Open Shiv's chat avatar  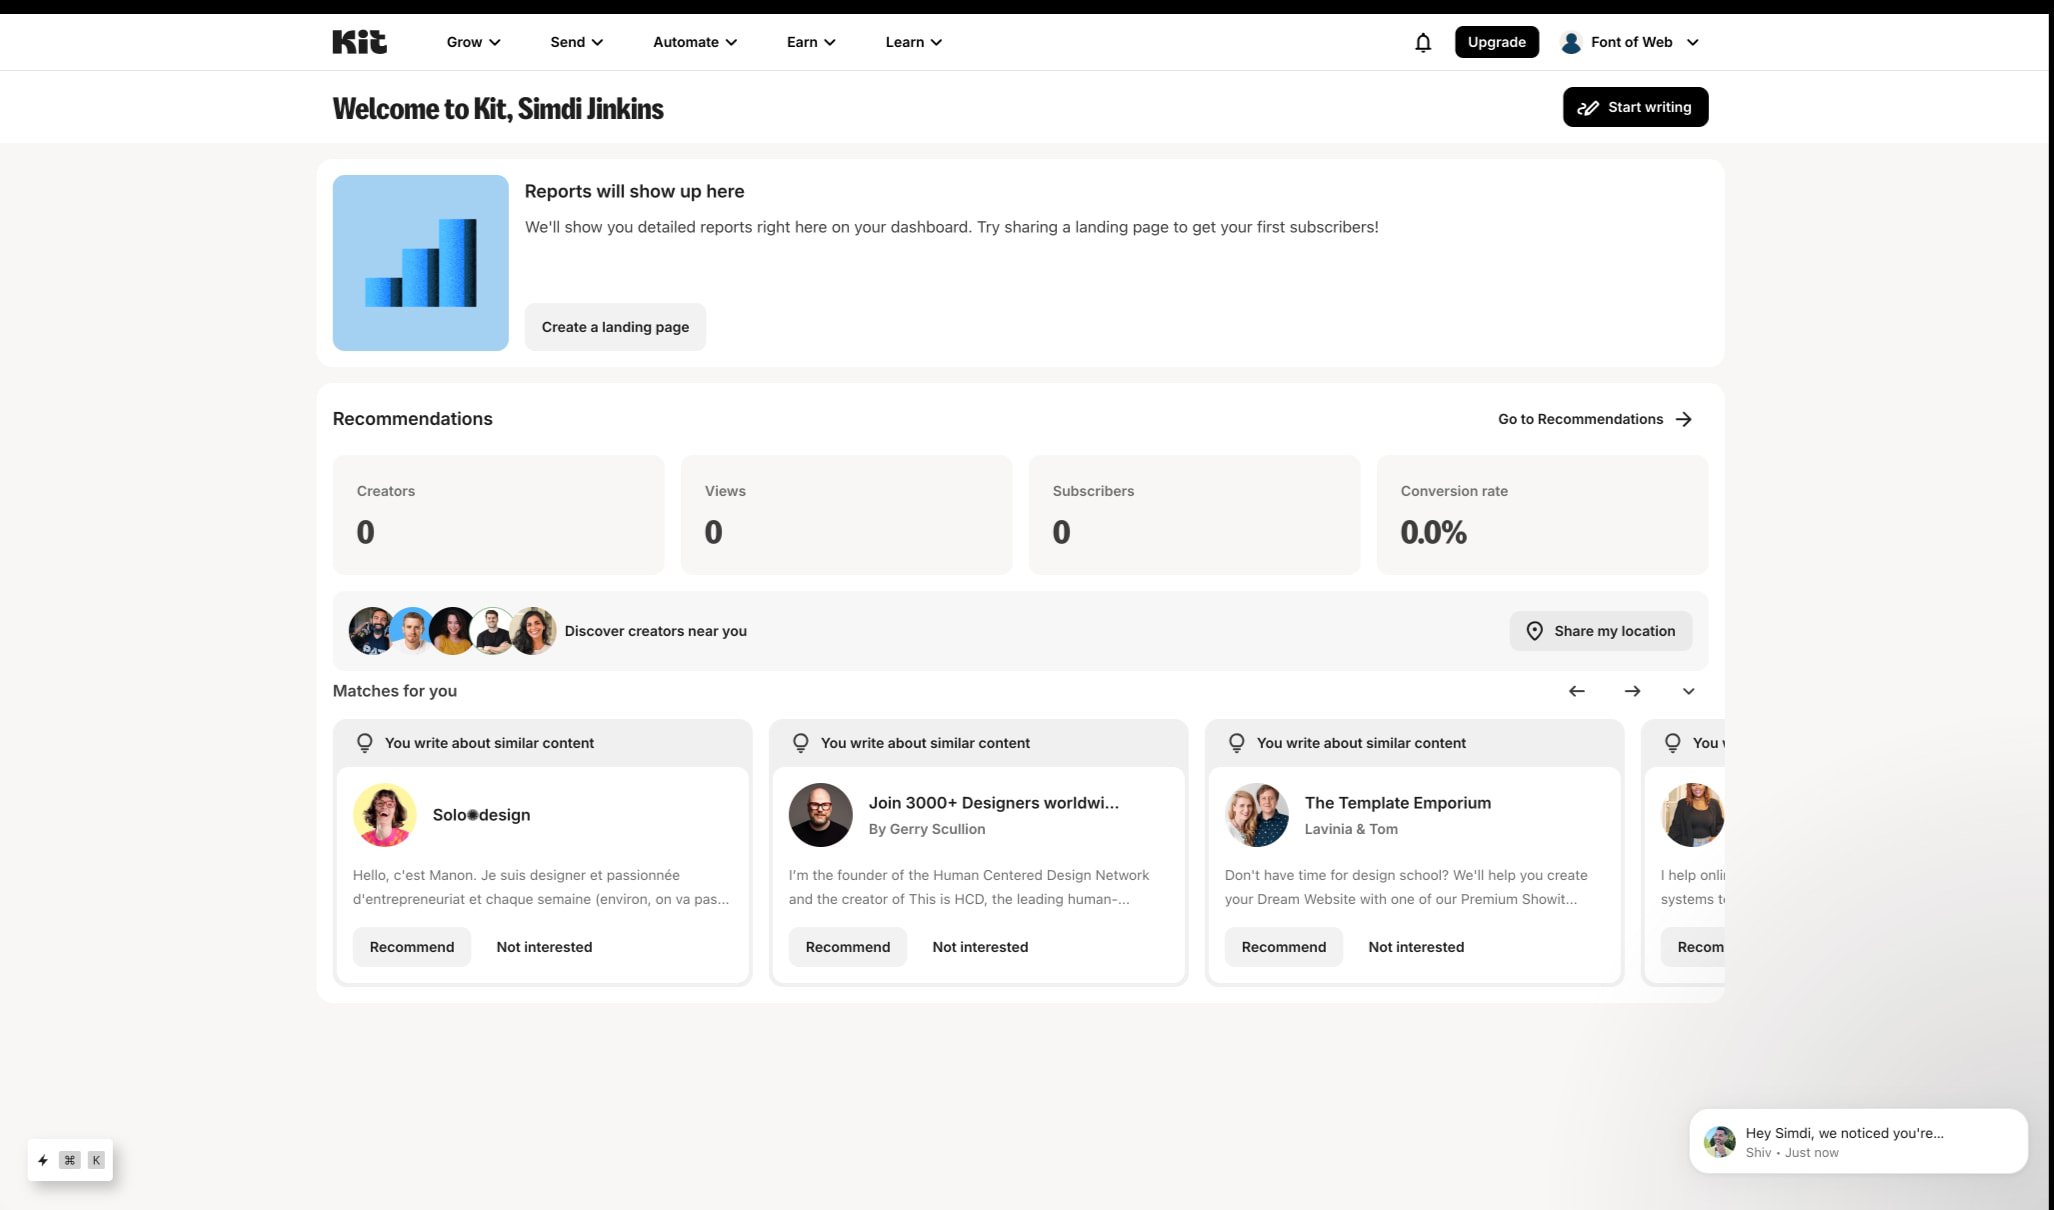point(1720,1141)
